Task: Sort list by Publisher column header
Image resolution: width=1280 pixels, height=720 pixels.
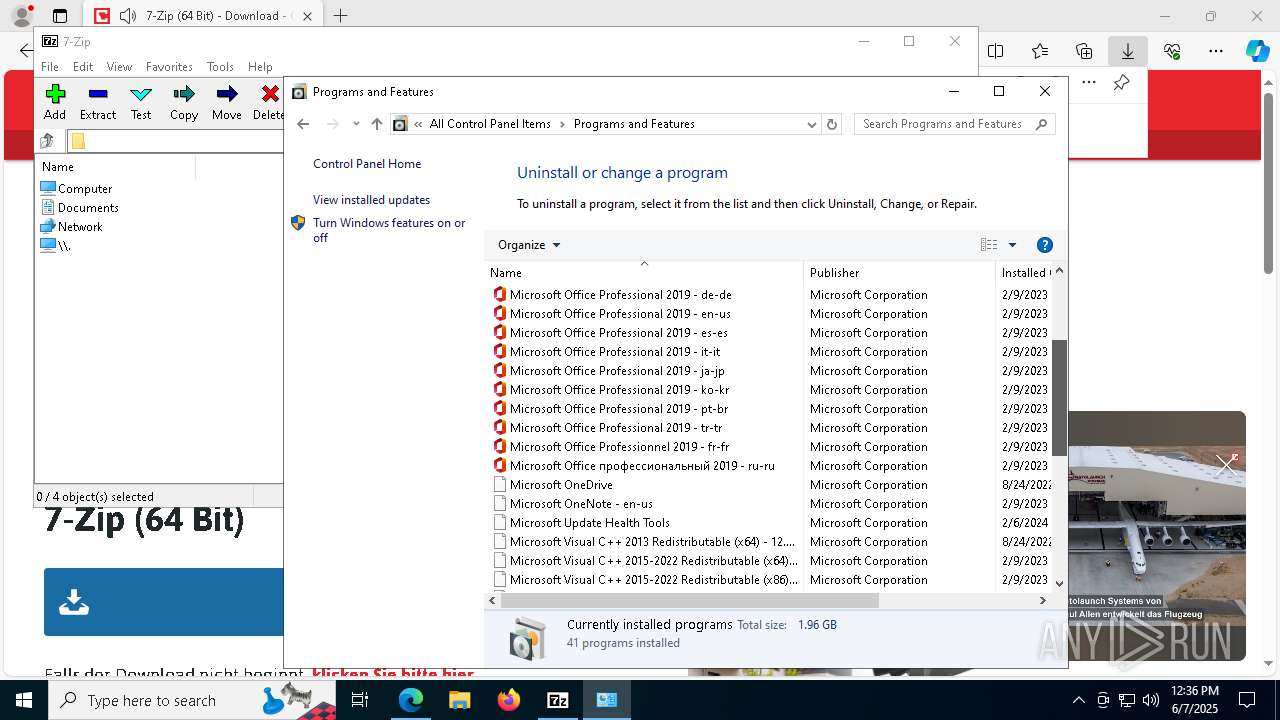Action: (x=900, y=272)
